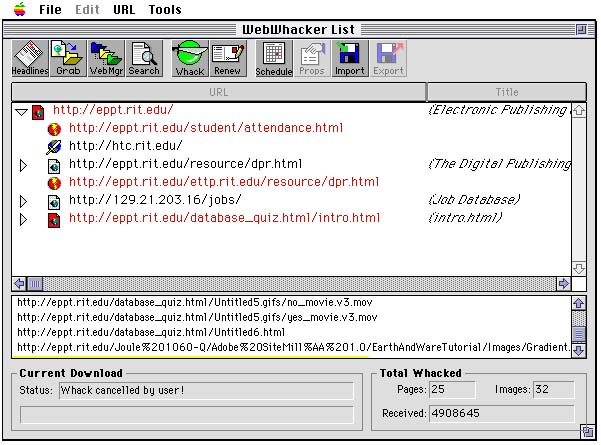This screenshot has height=445, width=601.
Task: Click the EarthAndWareTutorial log line
Action: tap(294, 347)
